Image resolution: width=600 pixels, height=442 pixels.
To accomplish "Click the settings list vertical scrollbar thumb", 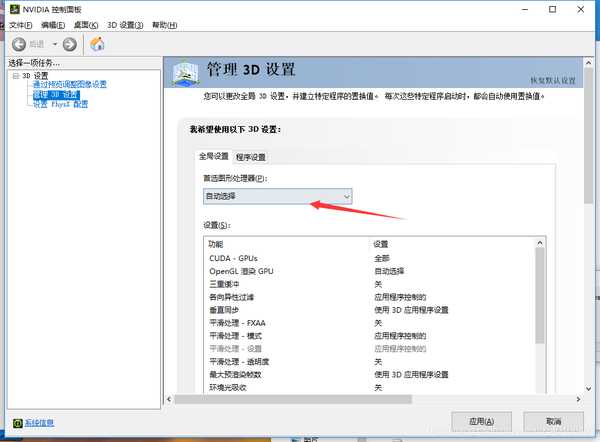I will pyautogui.click(x=540, y=295).
